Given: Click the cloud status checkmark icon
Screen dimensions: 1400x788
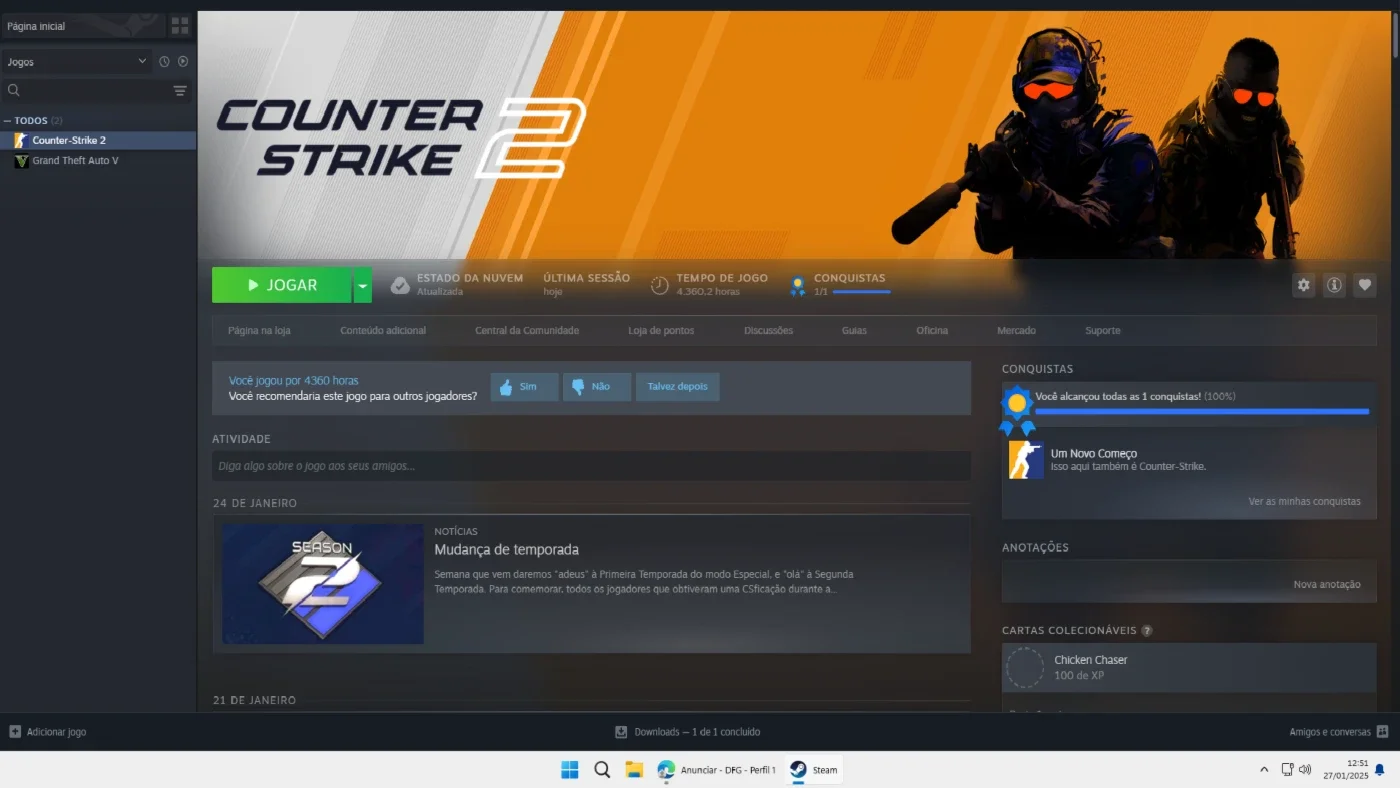Looking at the screenshot, I should (x=400, y=285).
